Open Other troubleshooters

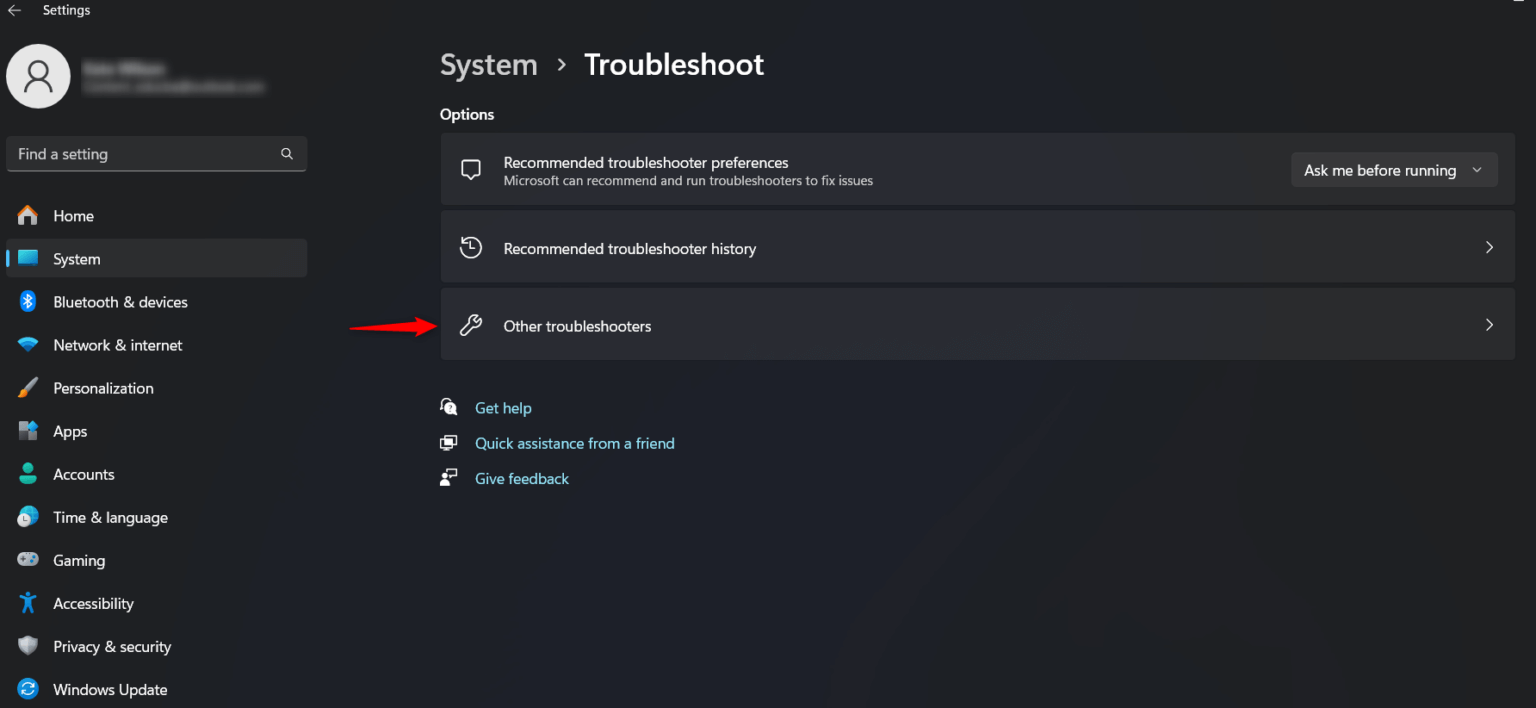coord(977,324)
